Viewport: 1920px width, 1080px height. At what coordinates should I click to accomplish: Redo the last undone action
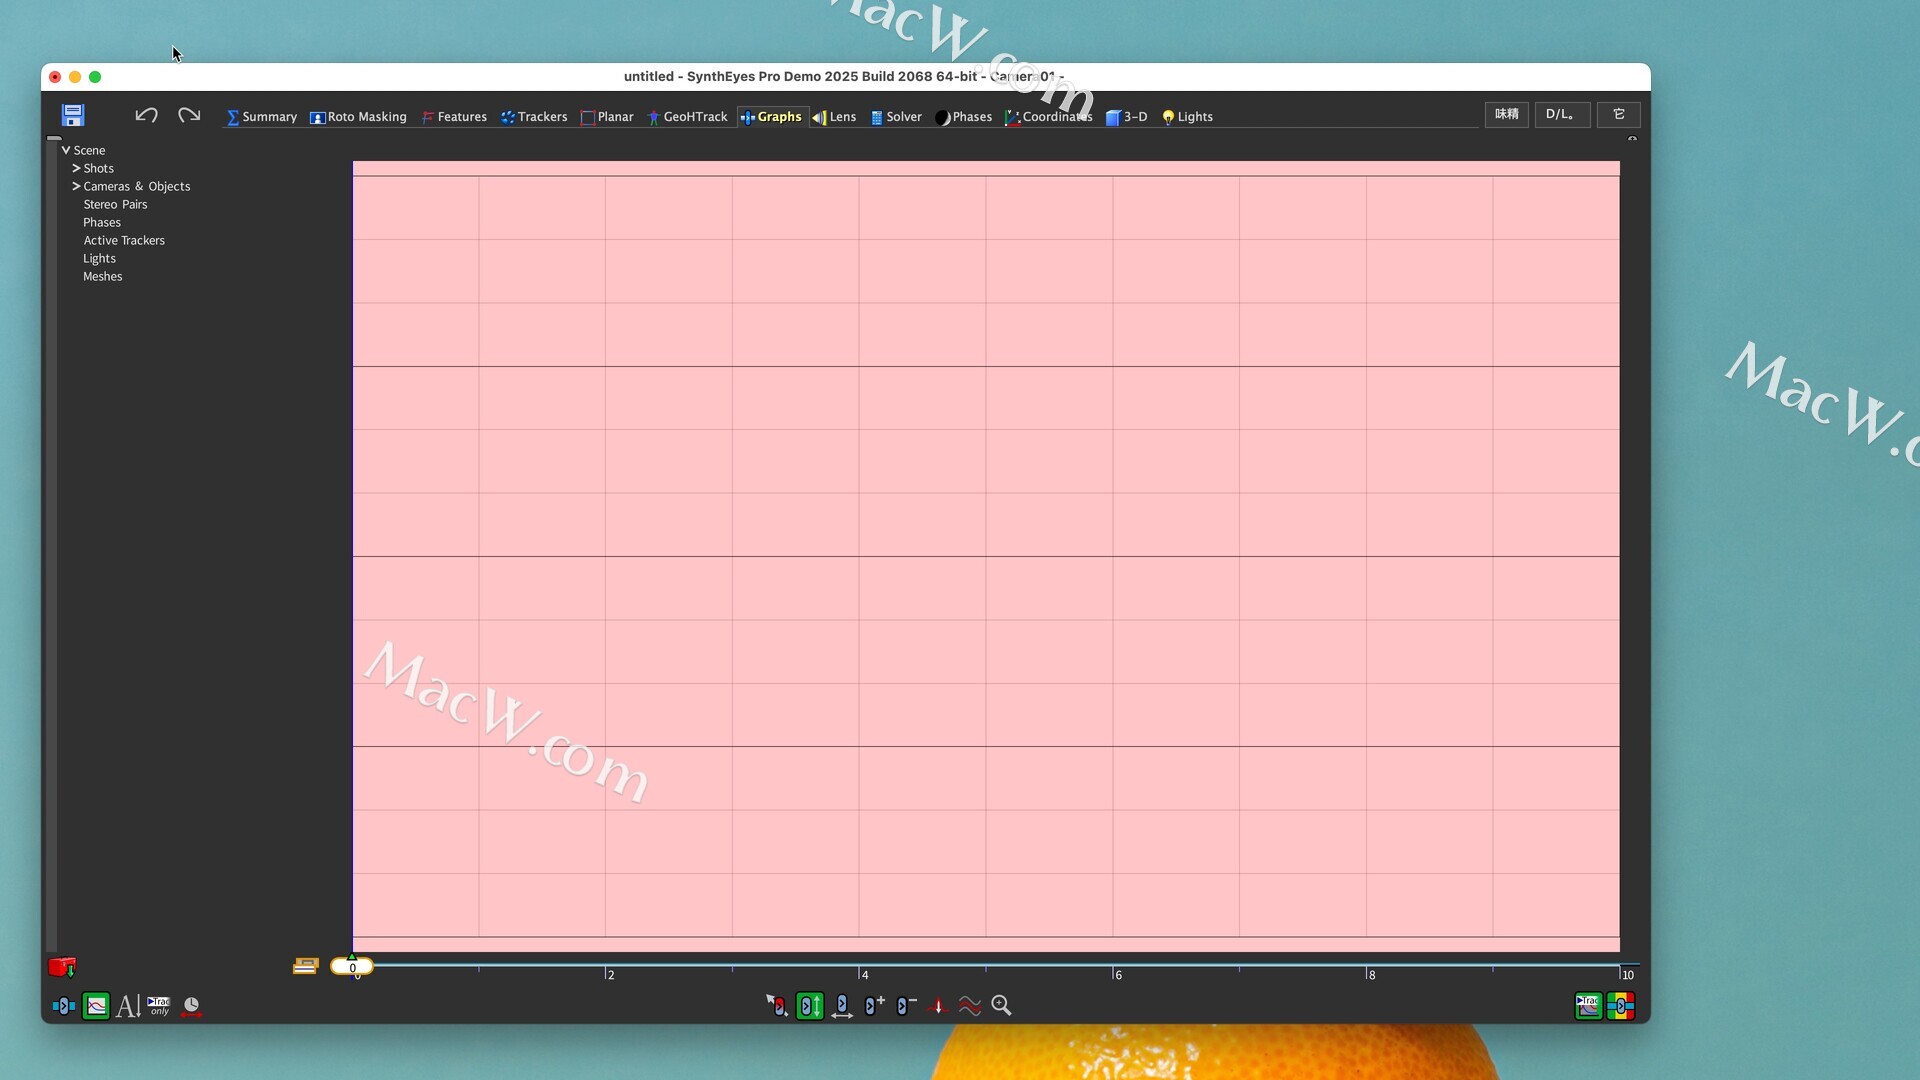(189, 115)
